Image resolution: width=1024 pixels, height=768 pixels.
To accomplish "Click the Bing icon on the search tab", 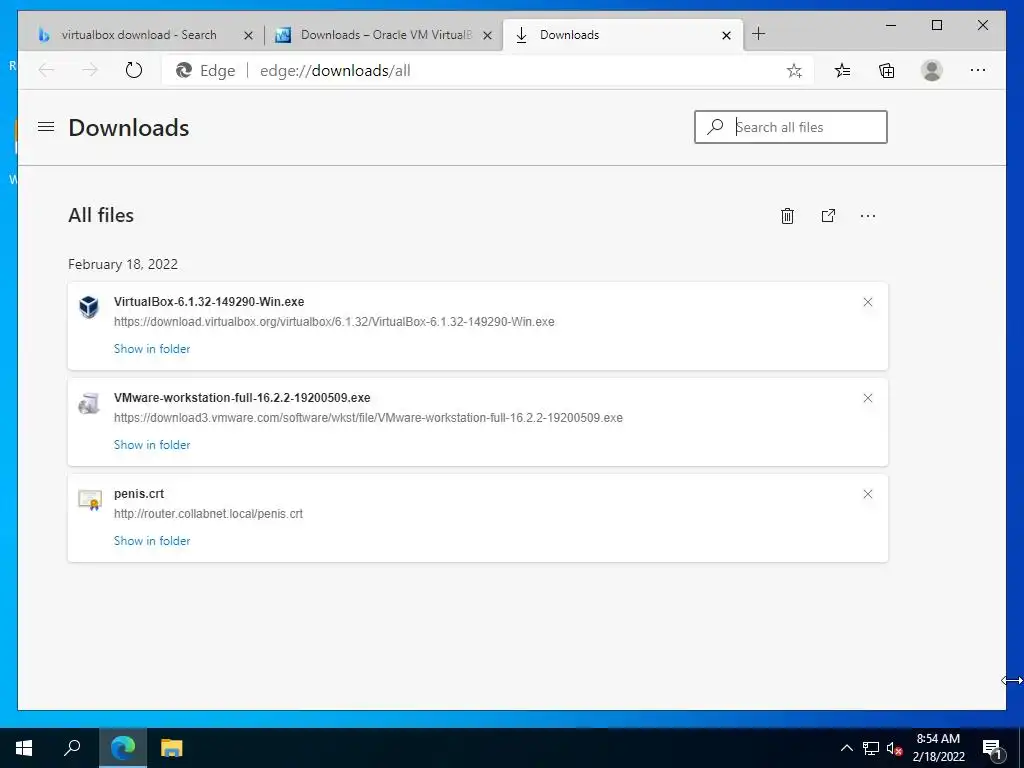I will [x=44, y=35].
